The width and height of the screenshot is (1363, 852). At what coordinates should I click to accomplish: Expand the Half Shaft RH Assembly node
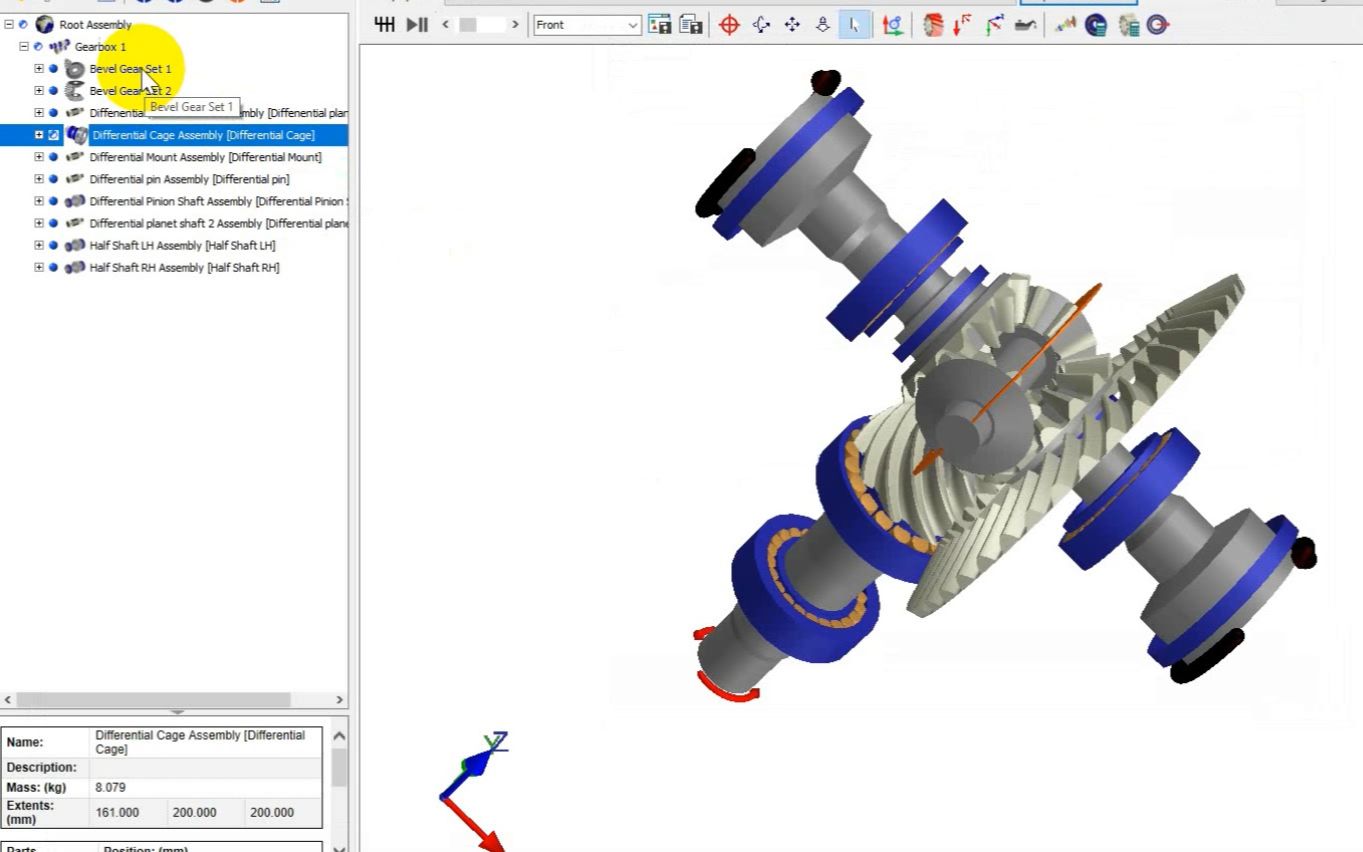[x=39, y=267]
